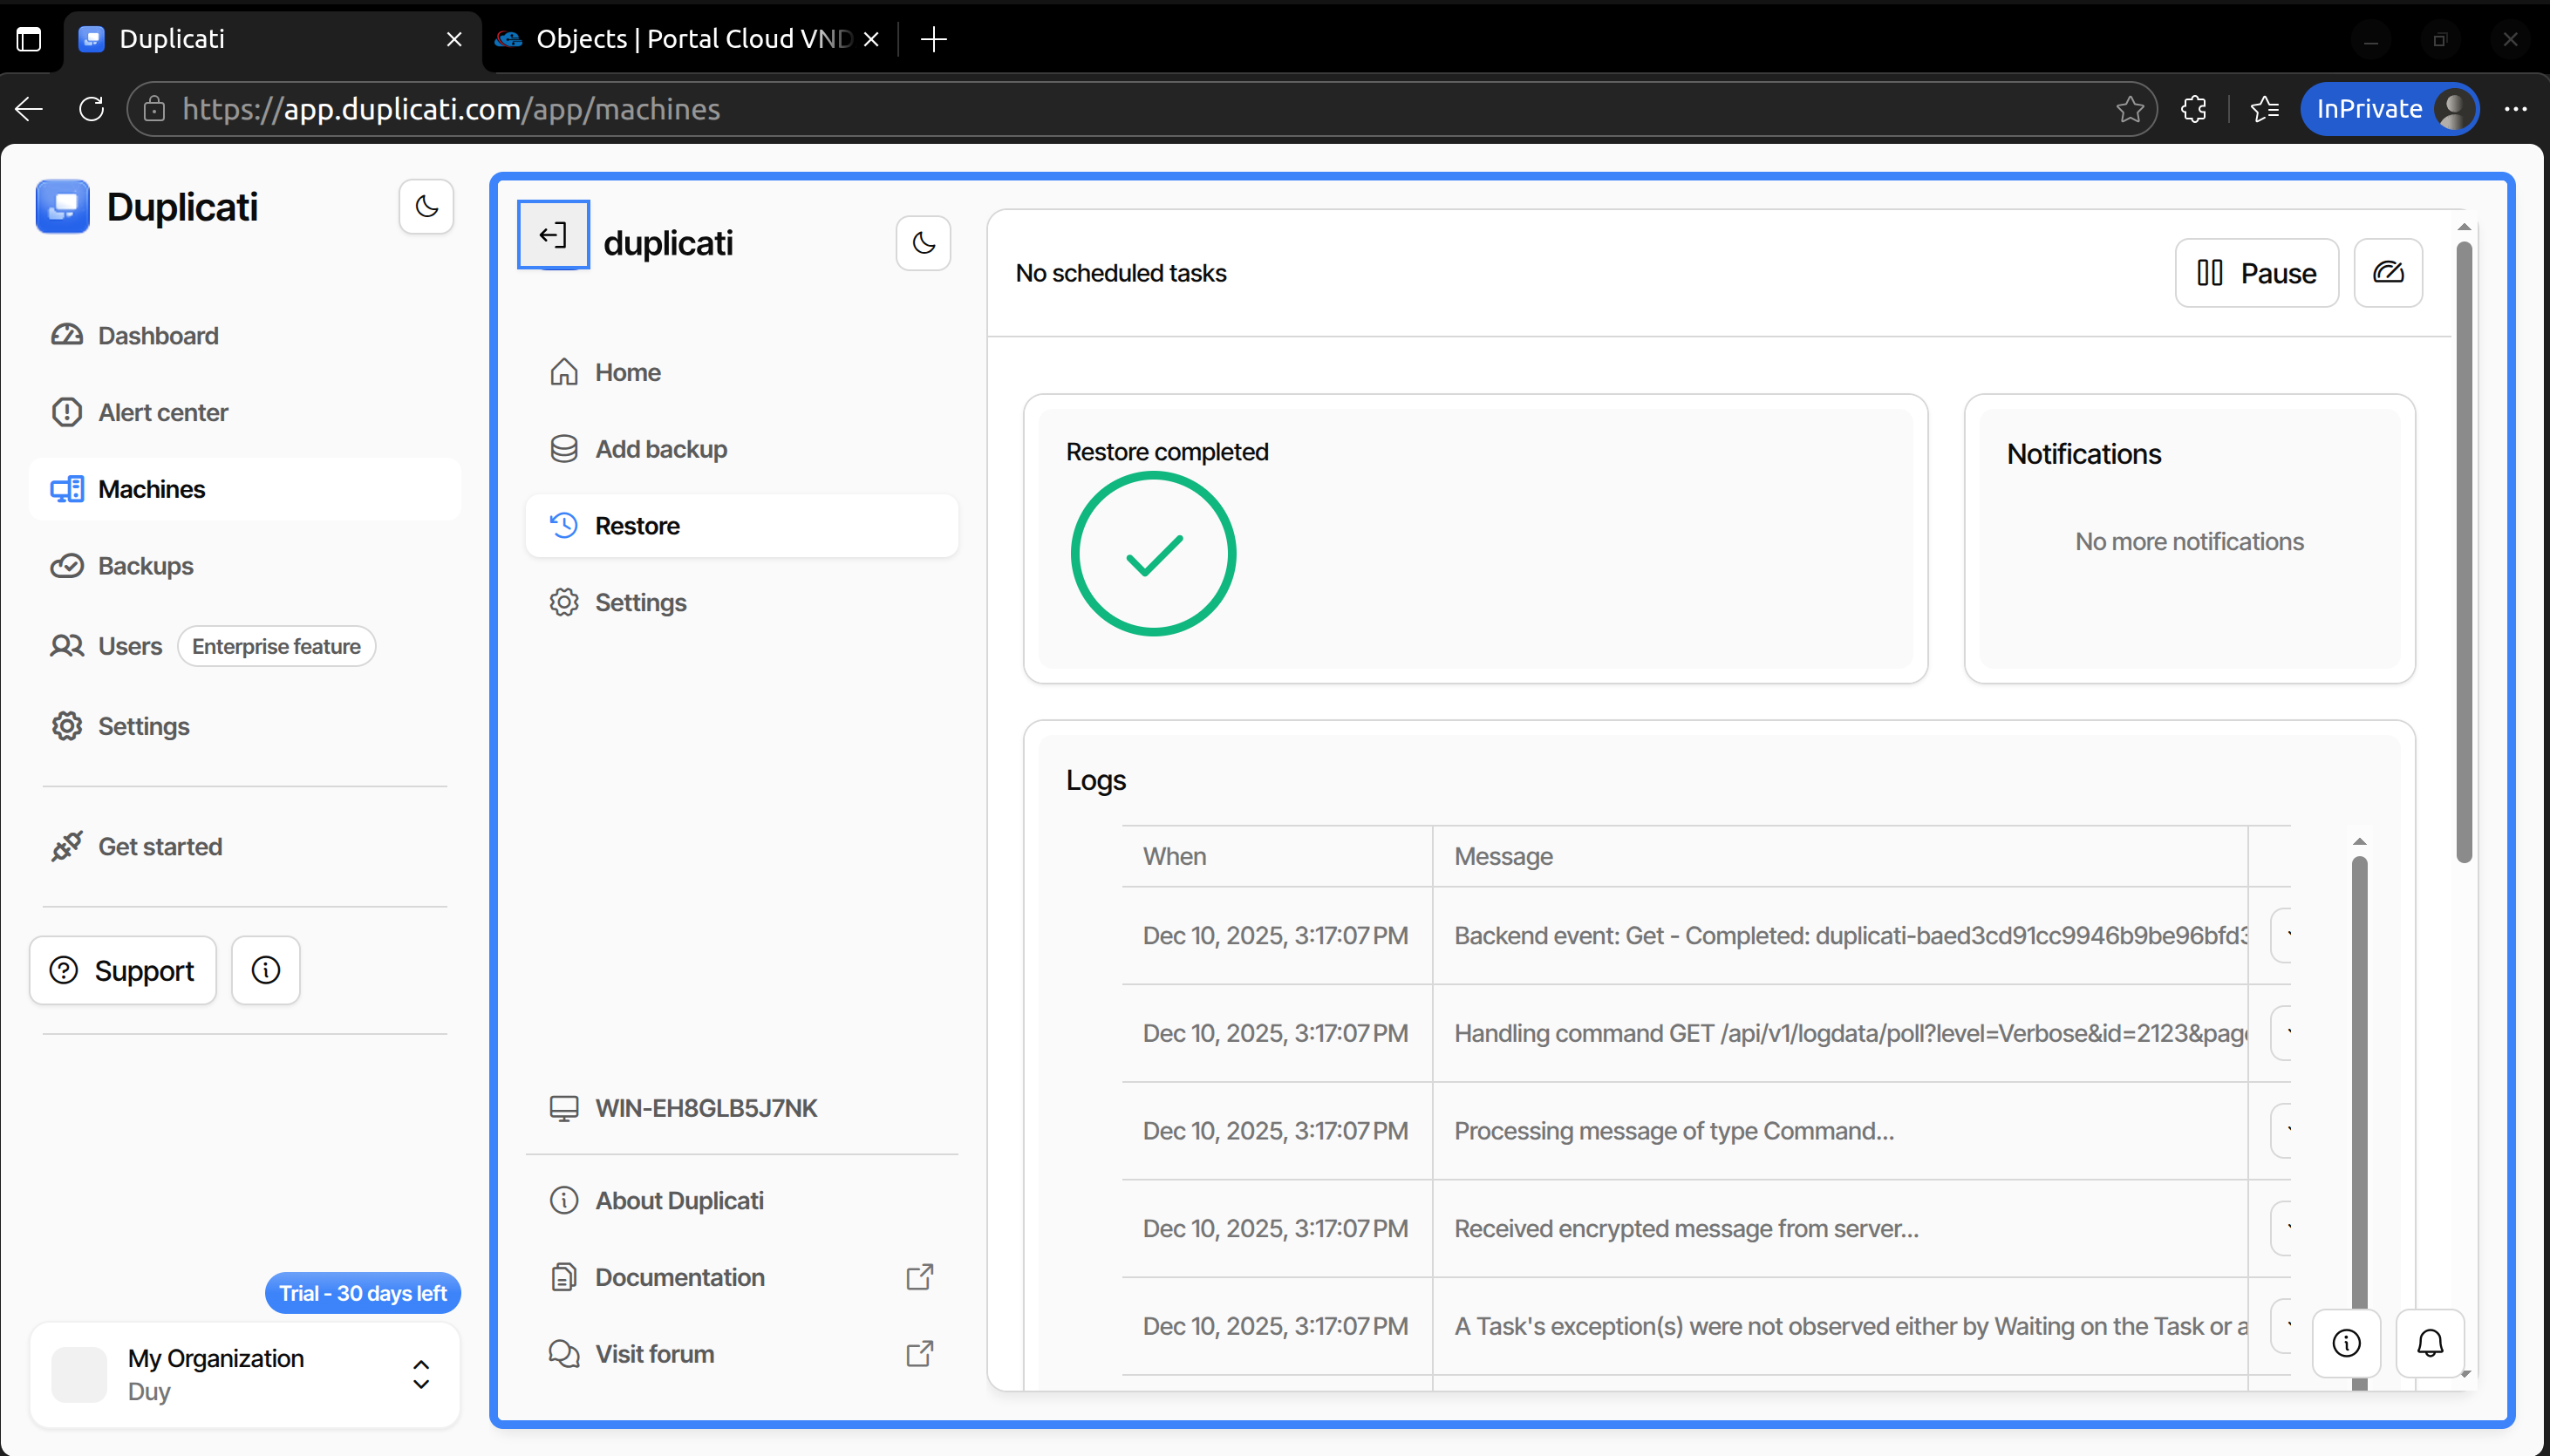Click the info icon beside Support
The image size is (2550, 1456).
coord(266,970)
